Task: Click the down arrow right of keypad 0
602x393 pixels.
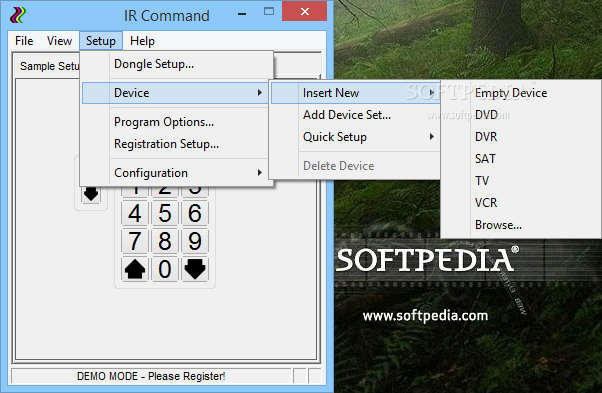Action: click(x=195, y=269)
